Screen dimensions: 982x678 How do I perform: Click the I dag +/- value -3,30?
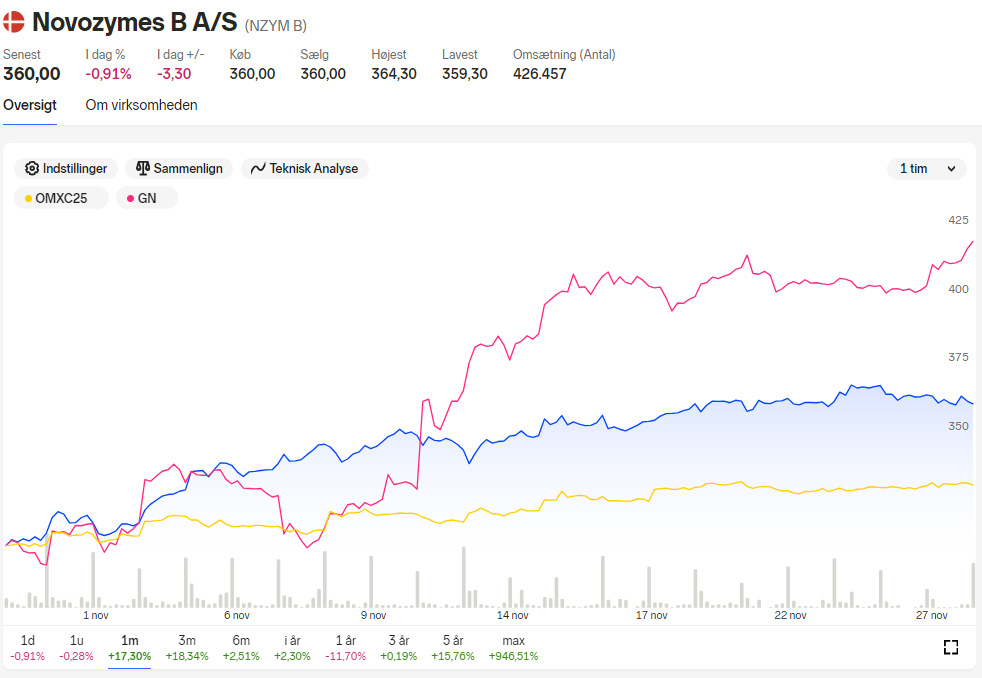click(x=174, y=74)
